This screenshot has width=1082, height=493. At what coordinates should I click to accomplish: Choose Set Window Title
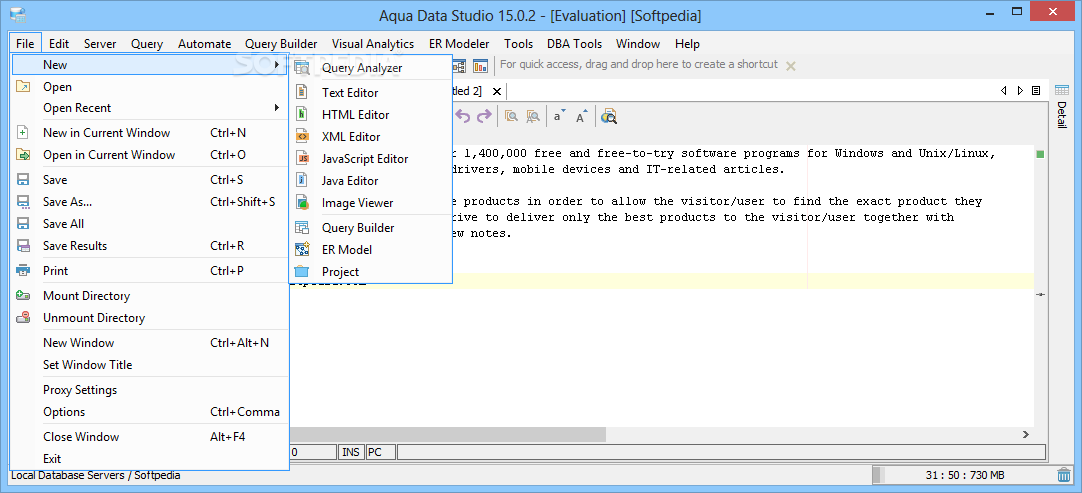coord(149,365)
